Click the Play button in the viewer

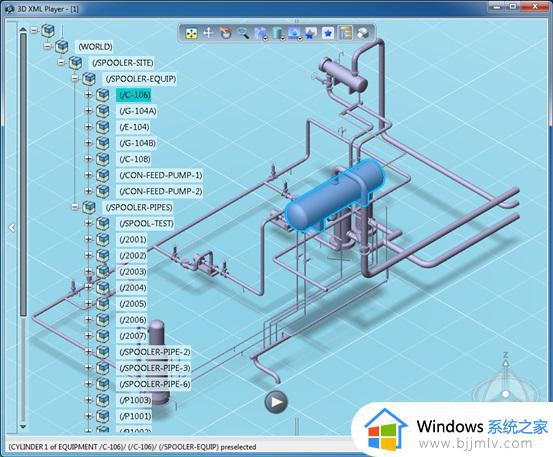click(276, 402)
